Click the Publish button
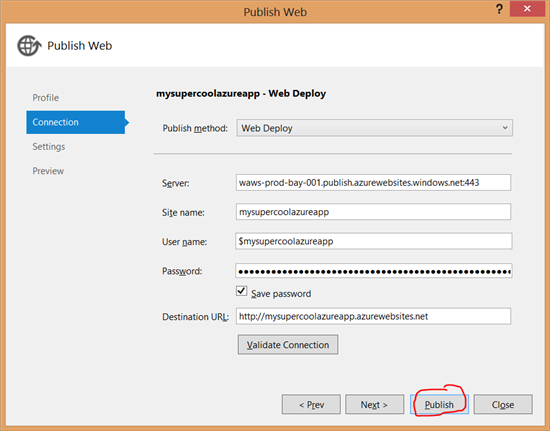 click(439, 404)
